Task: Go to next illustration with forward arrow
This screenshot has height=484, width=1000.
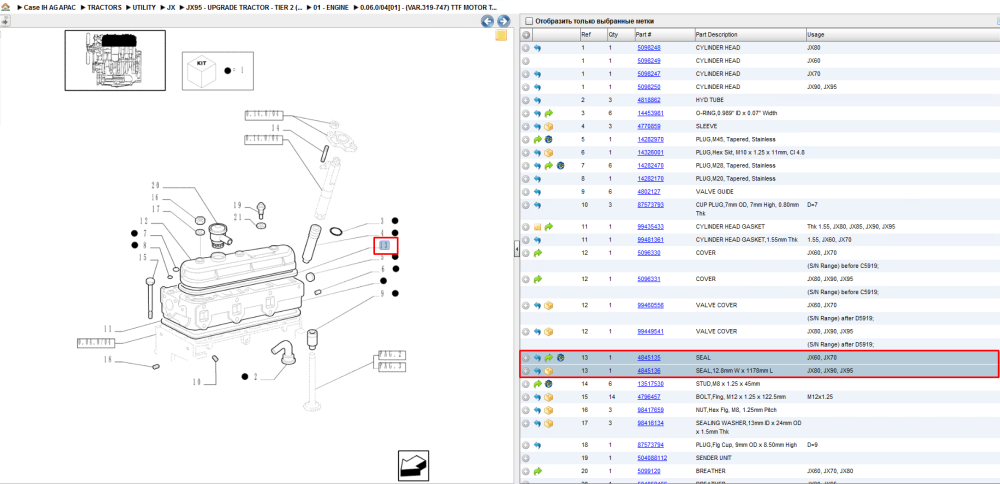Action: click(503, 21)
